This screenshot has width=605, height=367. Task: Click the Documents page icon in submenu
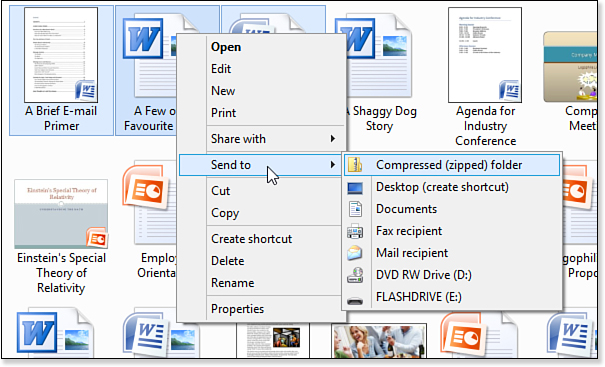[x=355, y=209]
